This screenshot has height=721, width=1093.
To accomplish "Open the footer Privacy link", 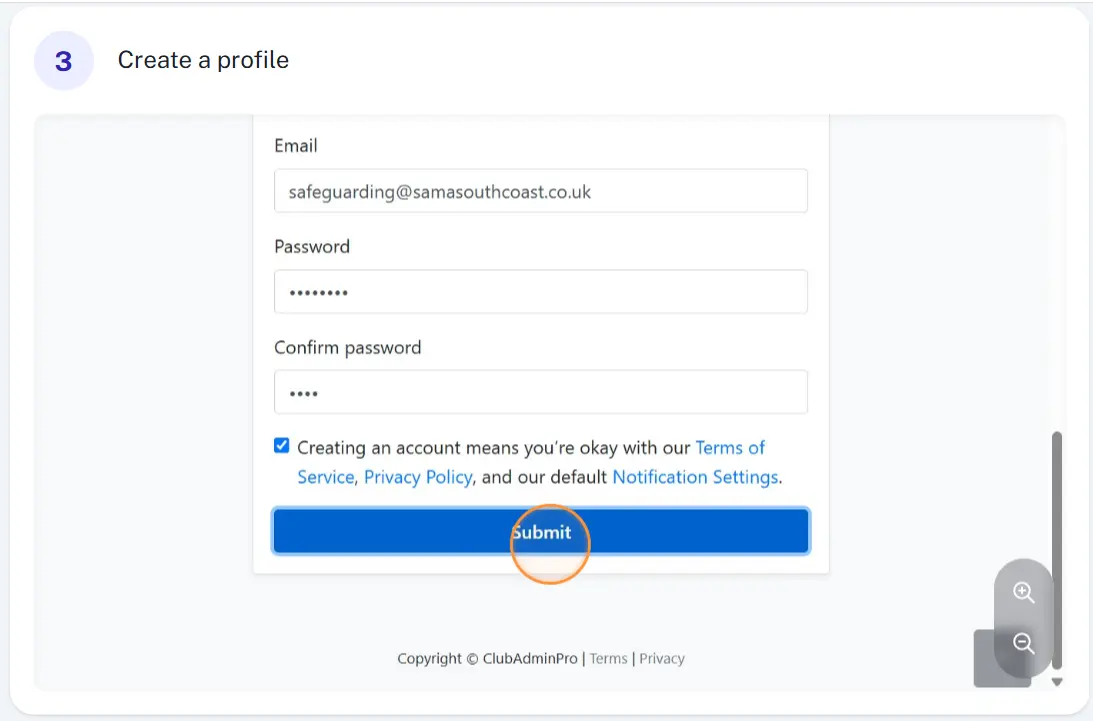I will (x=662, y=658).
